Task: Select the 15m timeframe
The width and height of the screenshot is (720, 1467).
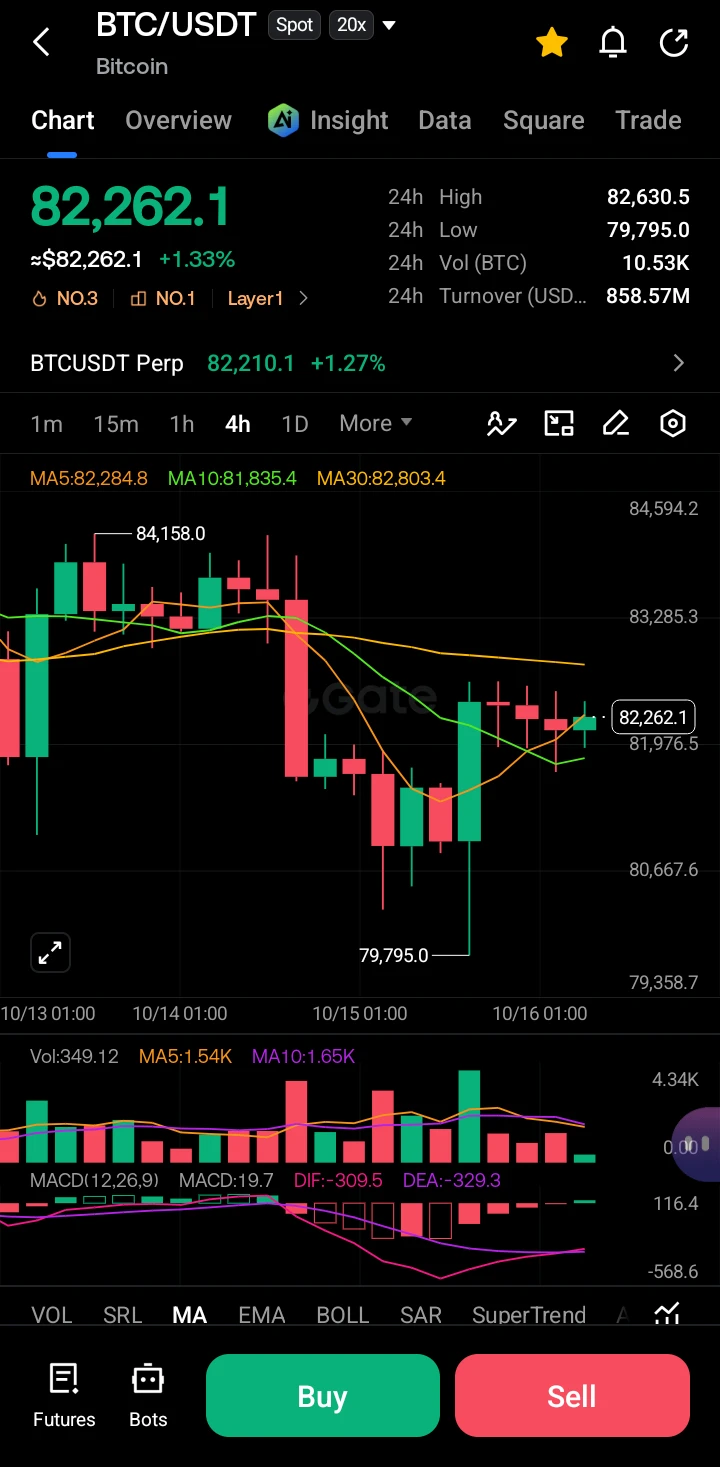Action: (116, 423)
